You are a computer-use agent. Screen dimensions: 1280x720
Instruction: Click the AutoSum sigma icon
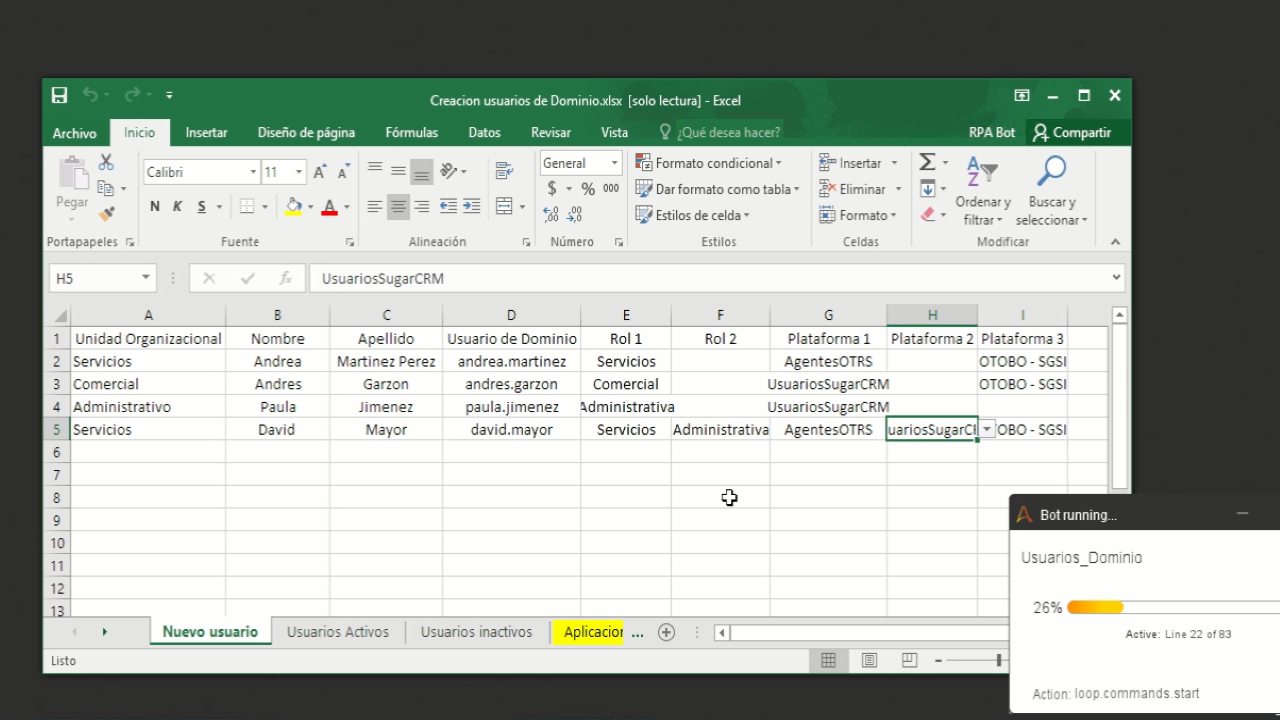(x=927, y=163)
